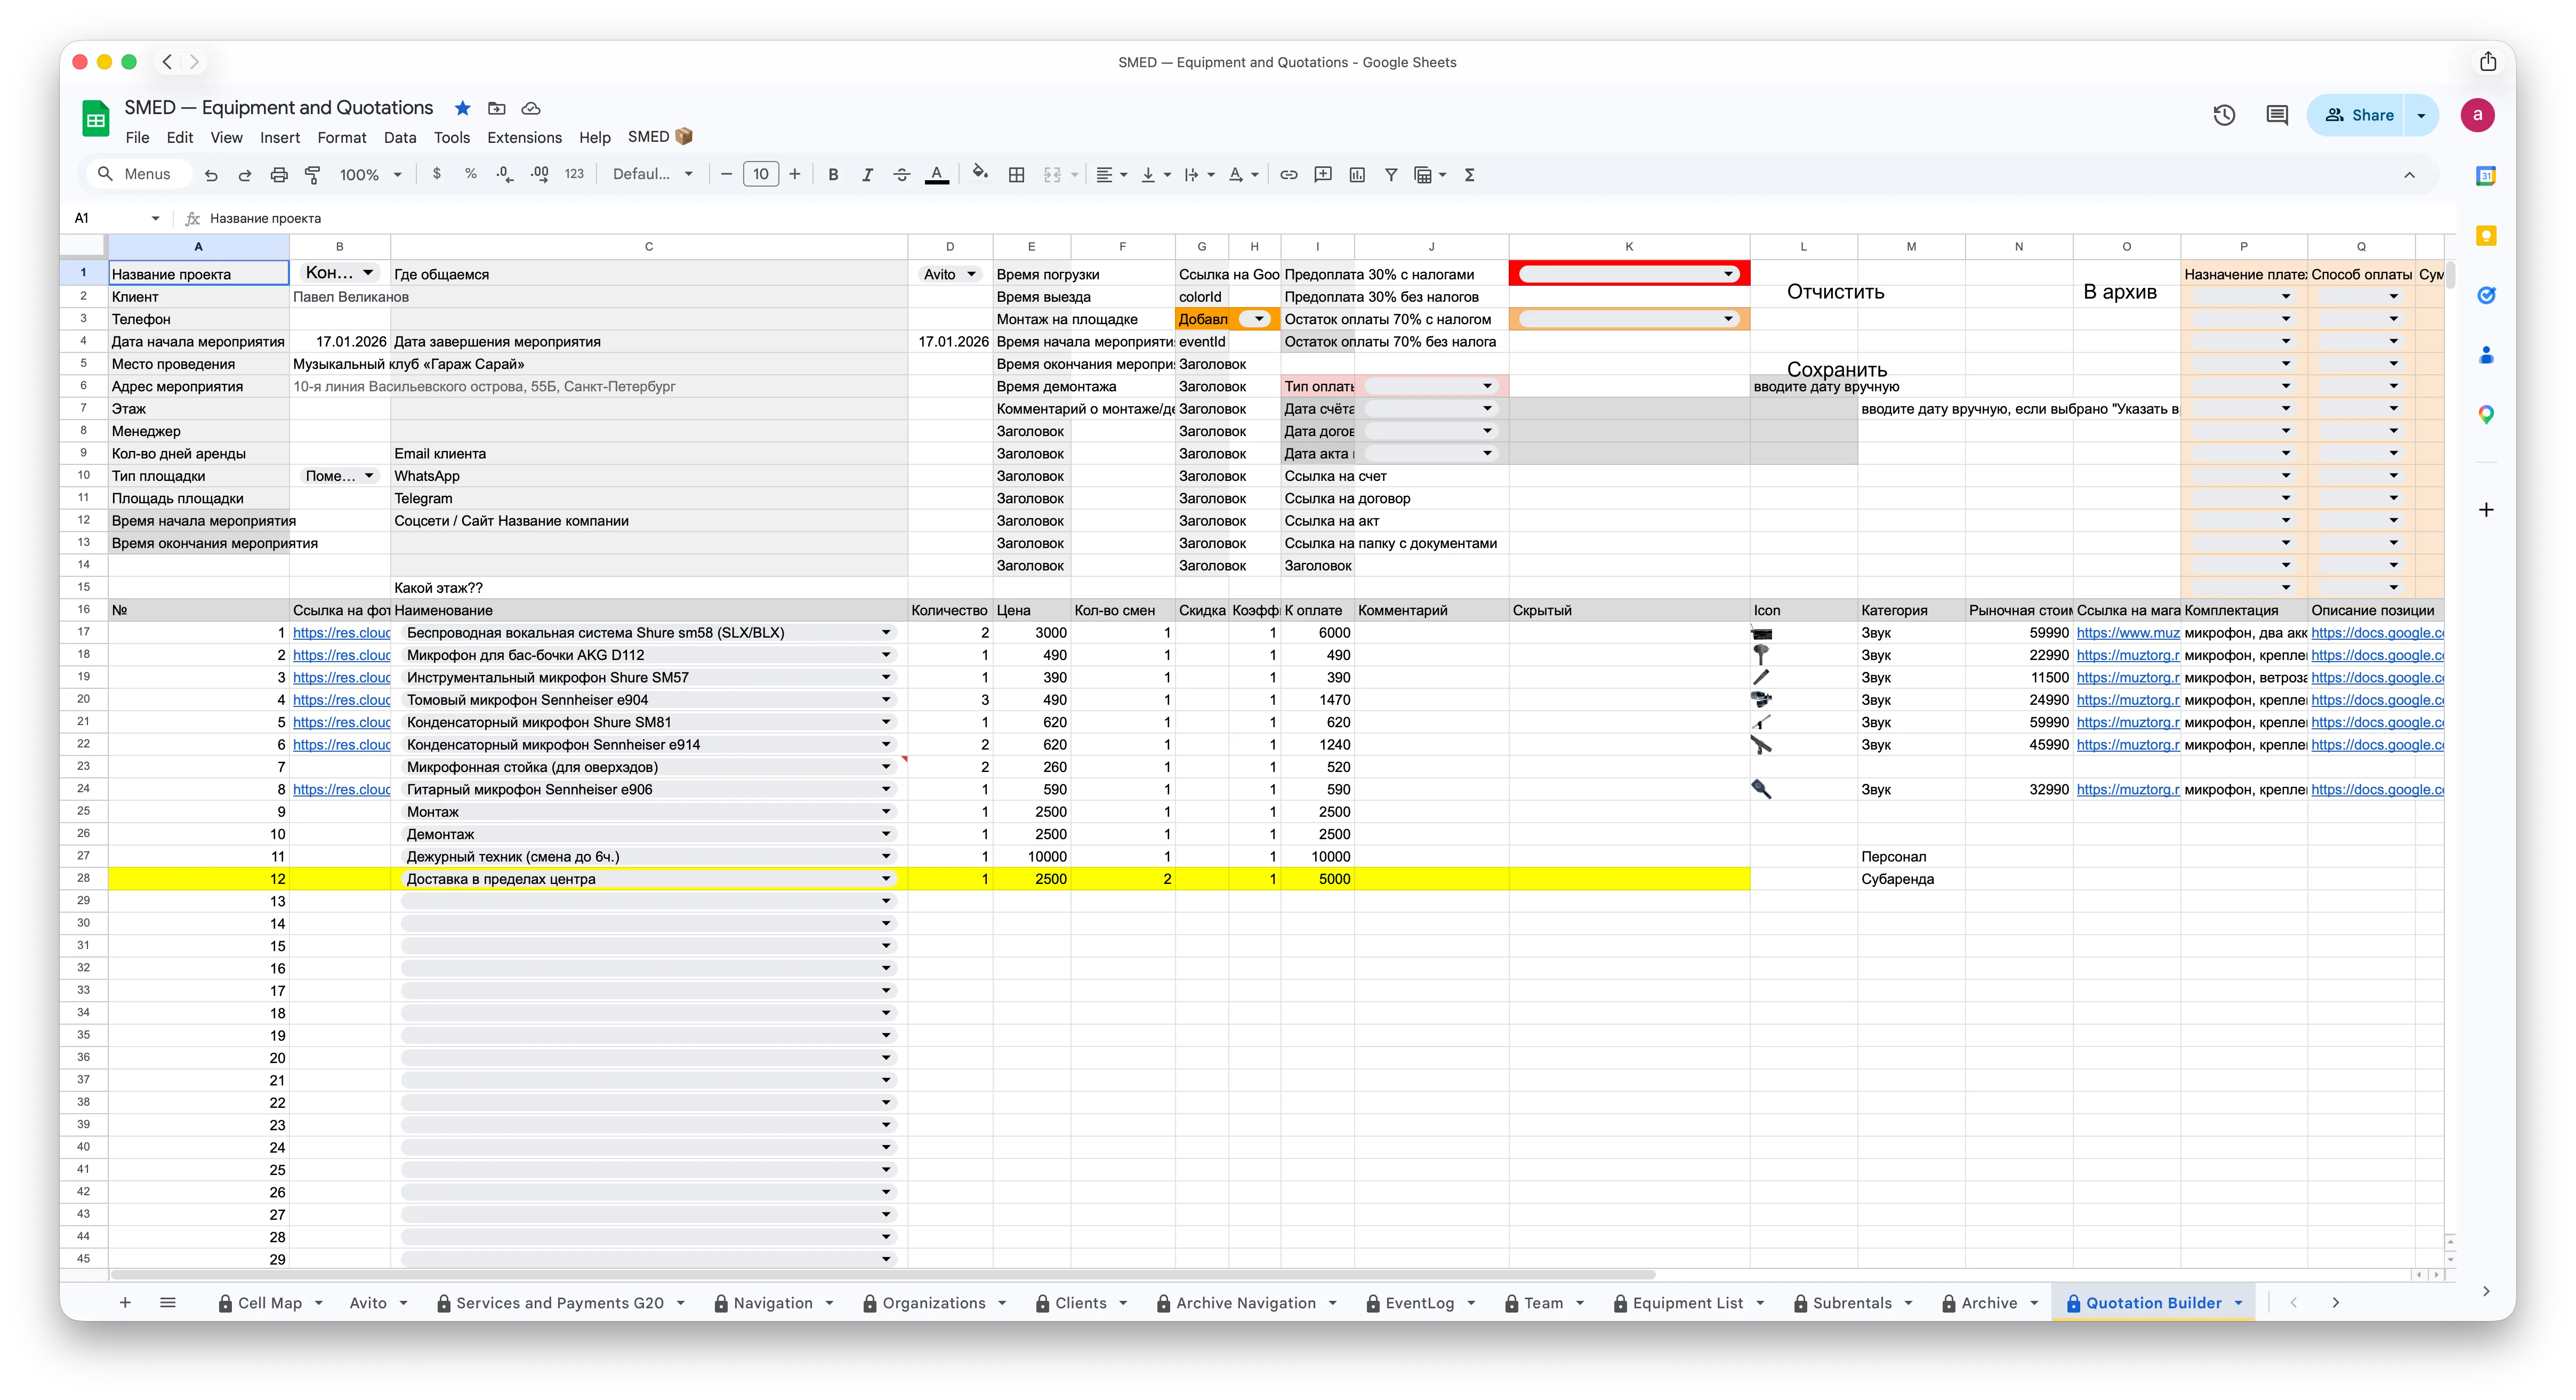Open the Borders tool
Viewport: 2576px width, 1400px height.
coord(1016,175)
